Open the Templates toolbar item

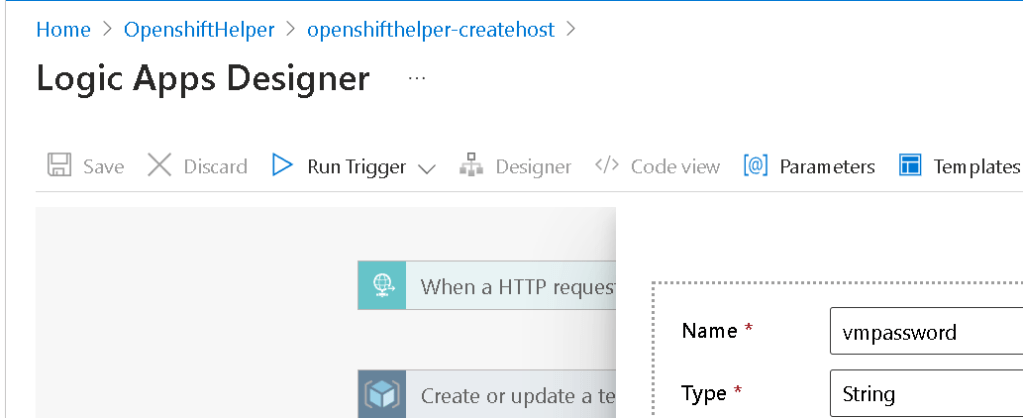[959, 166]
